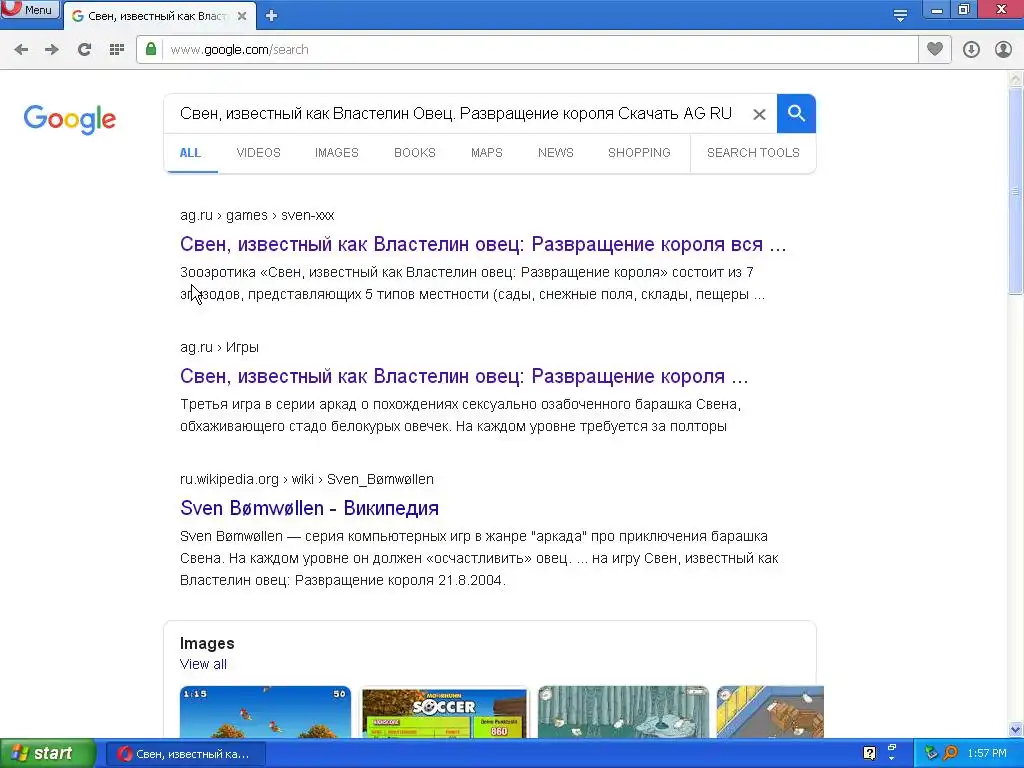Screen dimensions: 1024x768
Task: Go forward to next page
Action: coord(52,50)
